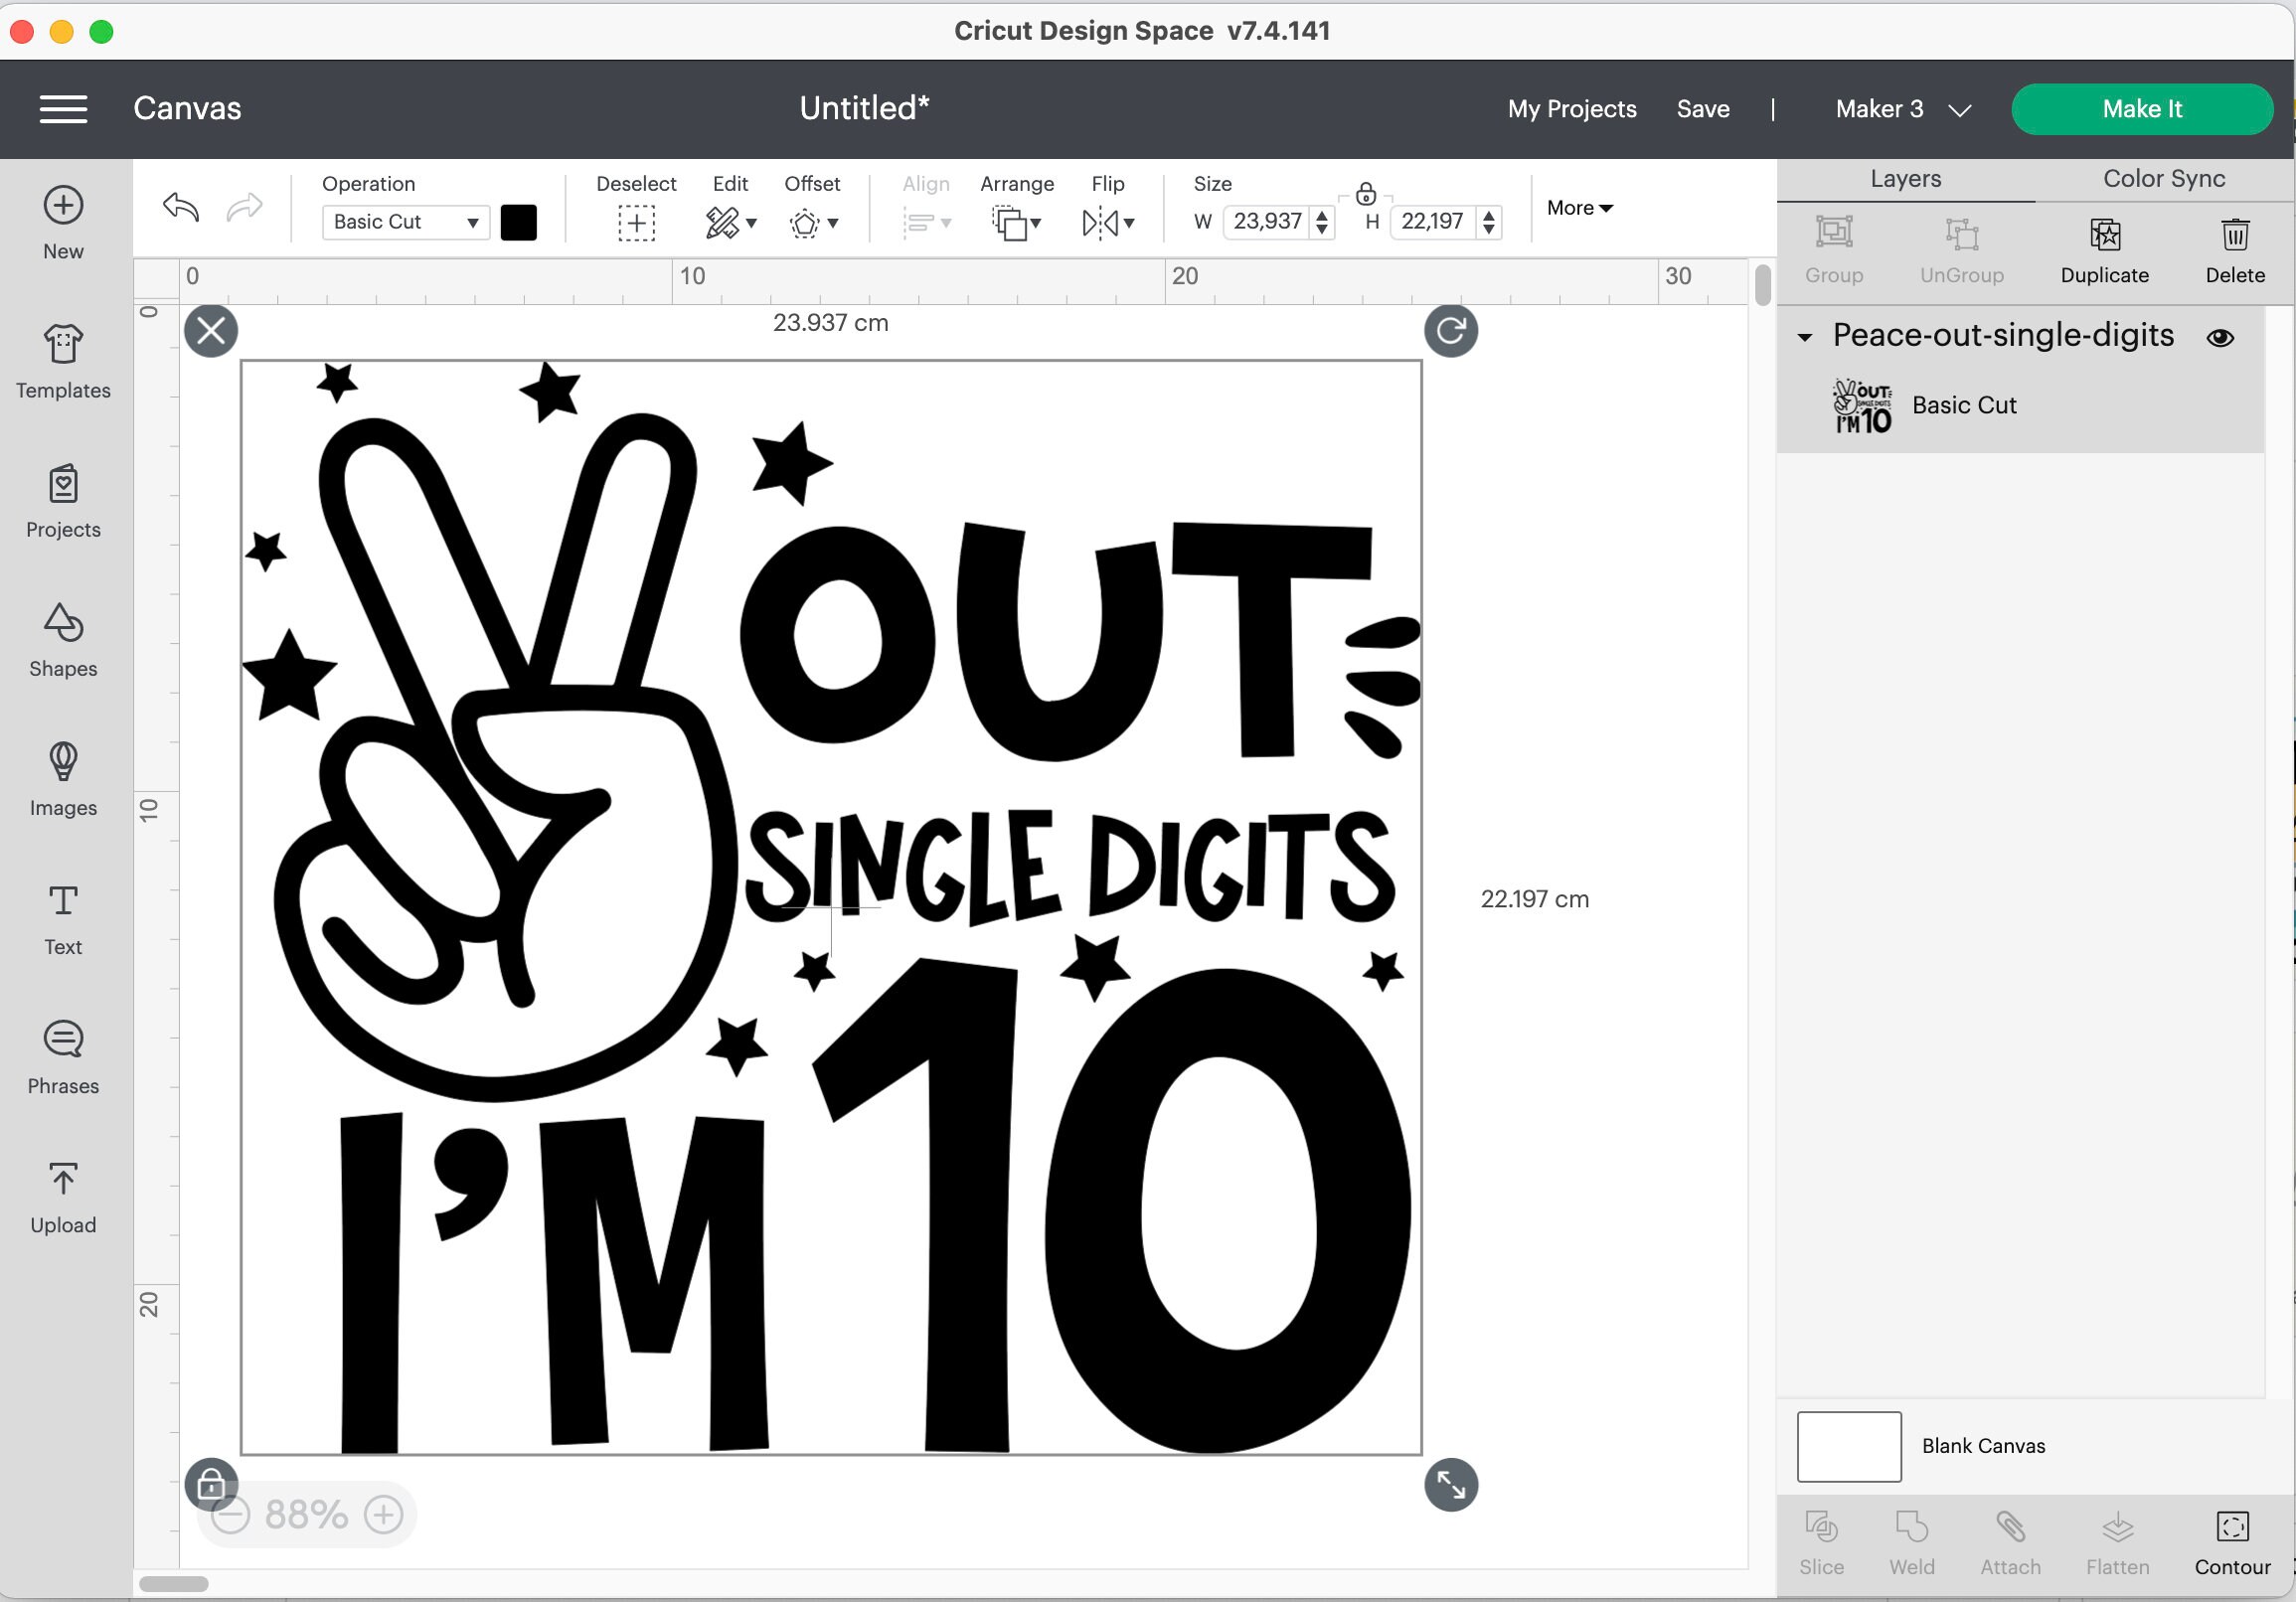Click the black operation color swatch
This screenshot has width=2296, height=1602.
[x=519, y=222]
